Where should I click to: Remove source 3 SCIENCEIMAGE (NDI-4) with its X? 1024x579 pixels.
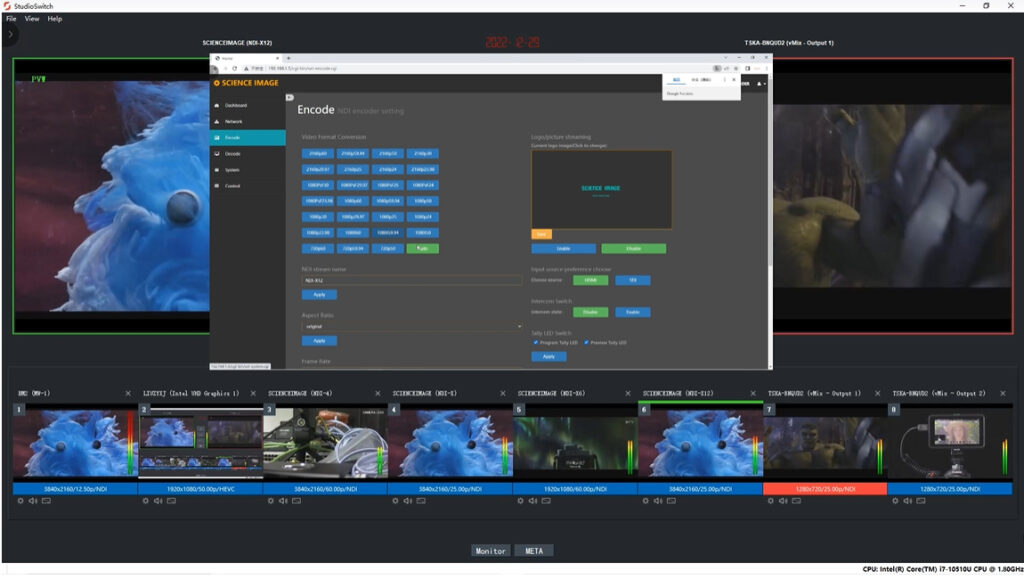click(x=377, y=394)
